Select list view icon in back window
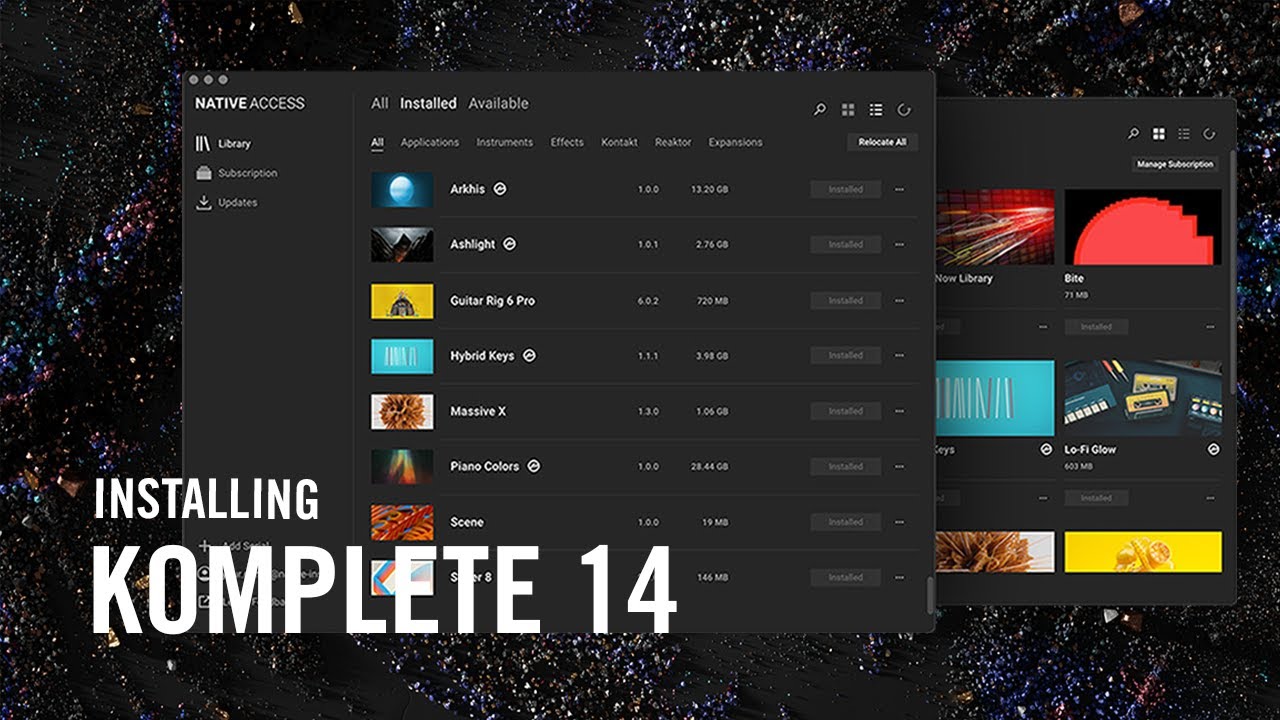The image size is (1280, 720). (1184, 134)
